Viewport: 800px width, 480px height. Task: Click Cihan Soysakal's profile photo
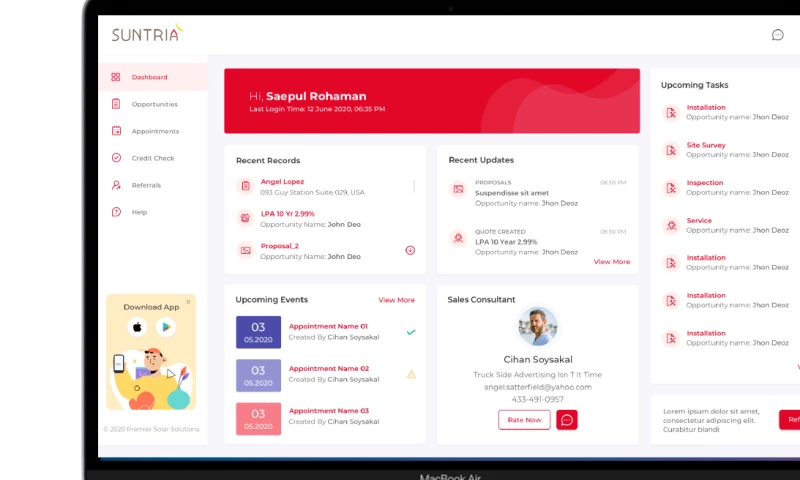coord(538,326)
